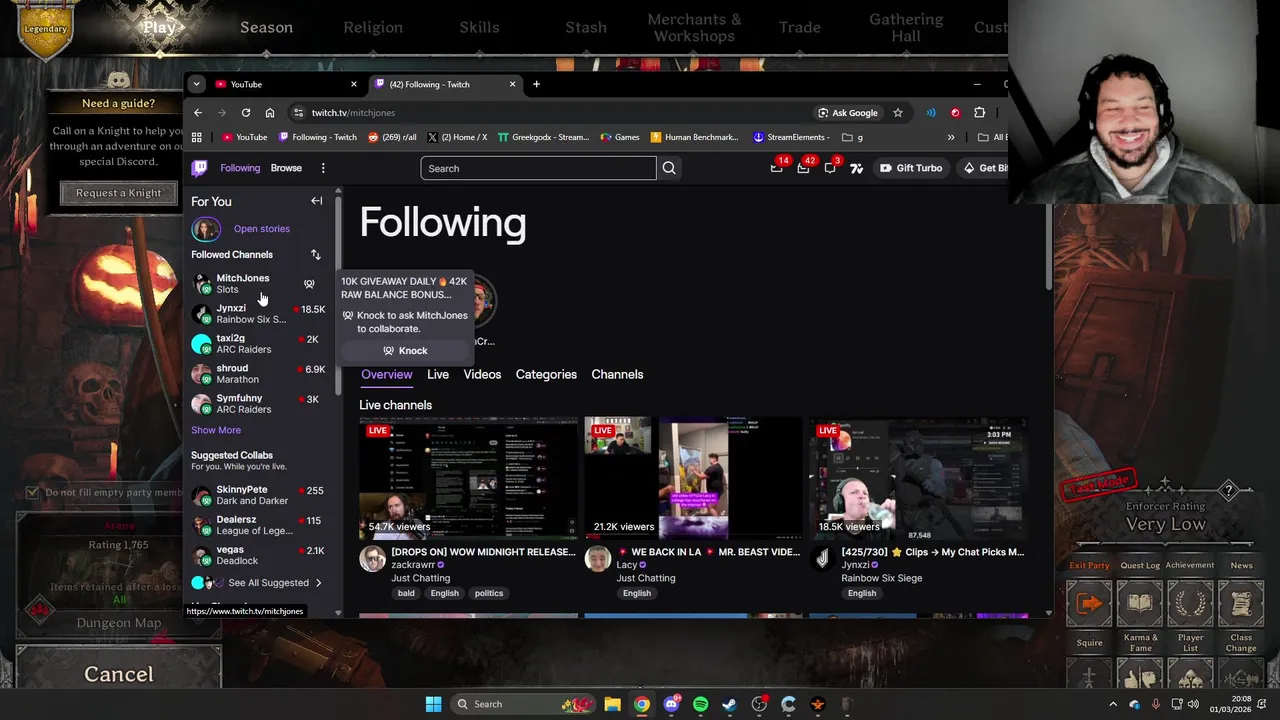Screen dimensions: 1280x720
Task: Open the game's News scroll icon
Action: pos(1241,603)
